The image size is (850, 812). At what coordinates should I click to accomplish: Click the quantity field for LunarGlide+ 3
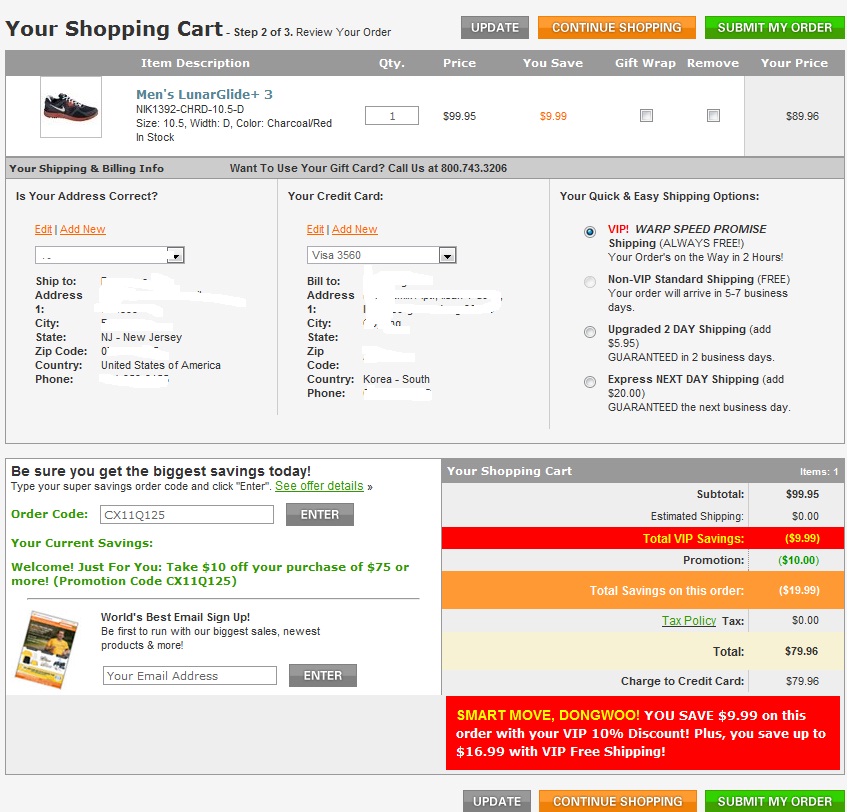[391, 116]
